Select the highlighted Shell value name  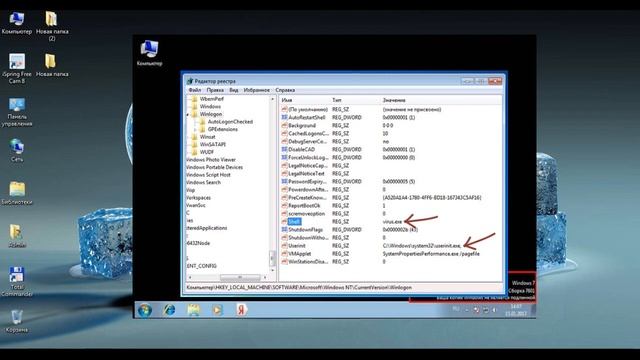tap(294, 222)
